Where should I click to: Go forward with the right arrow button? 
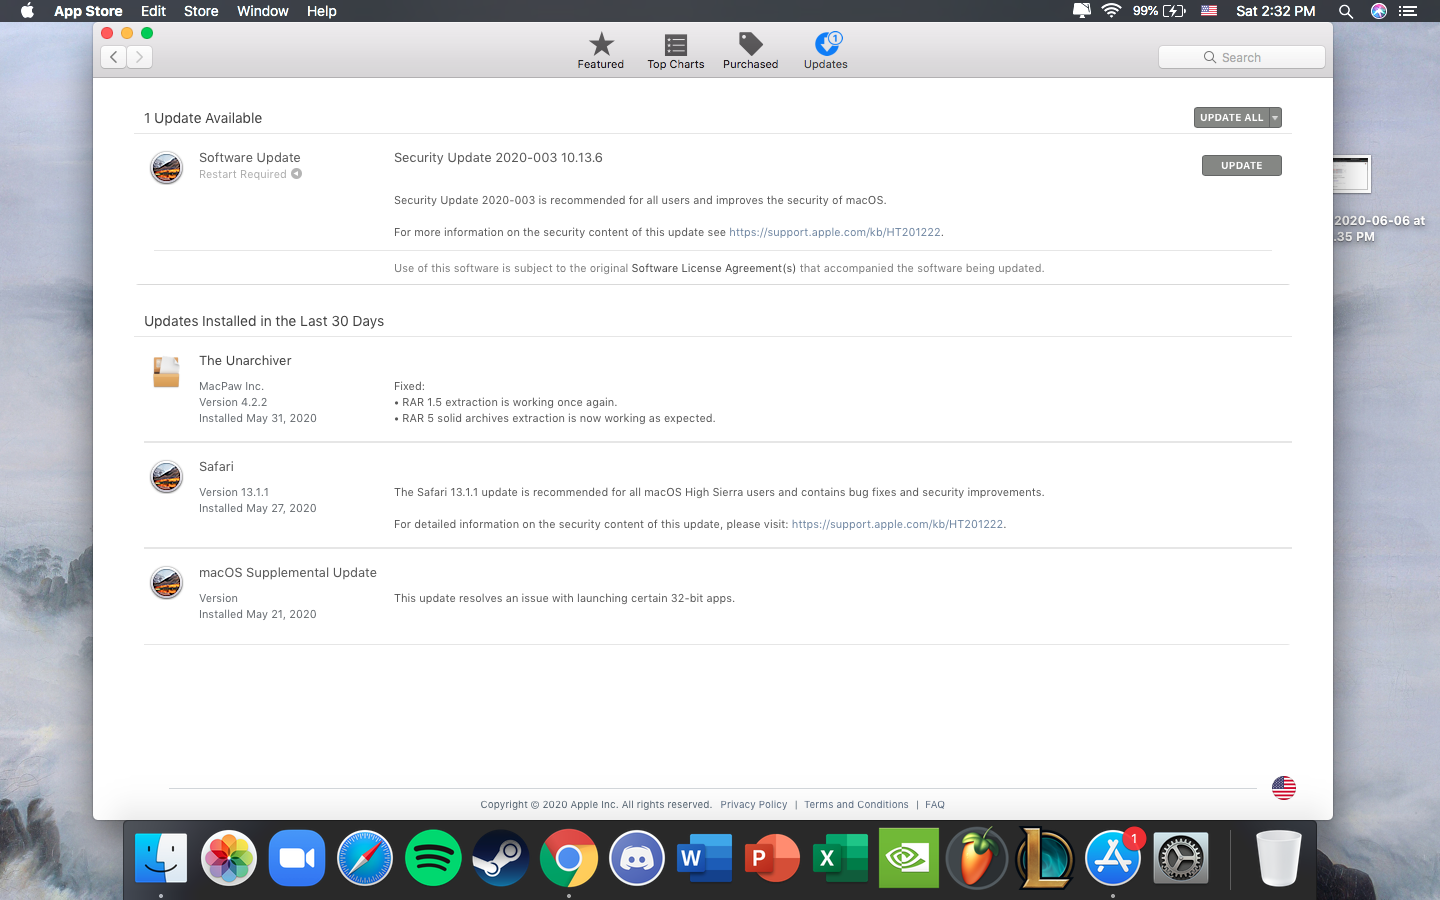(x=140, y=57)
